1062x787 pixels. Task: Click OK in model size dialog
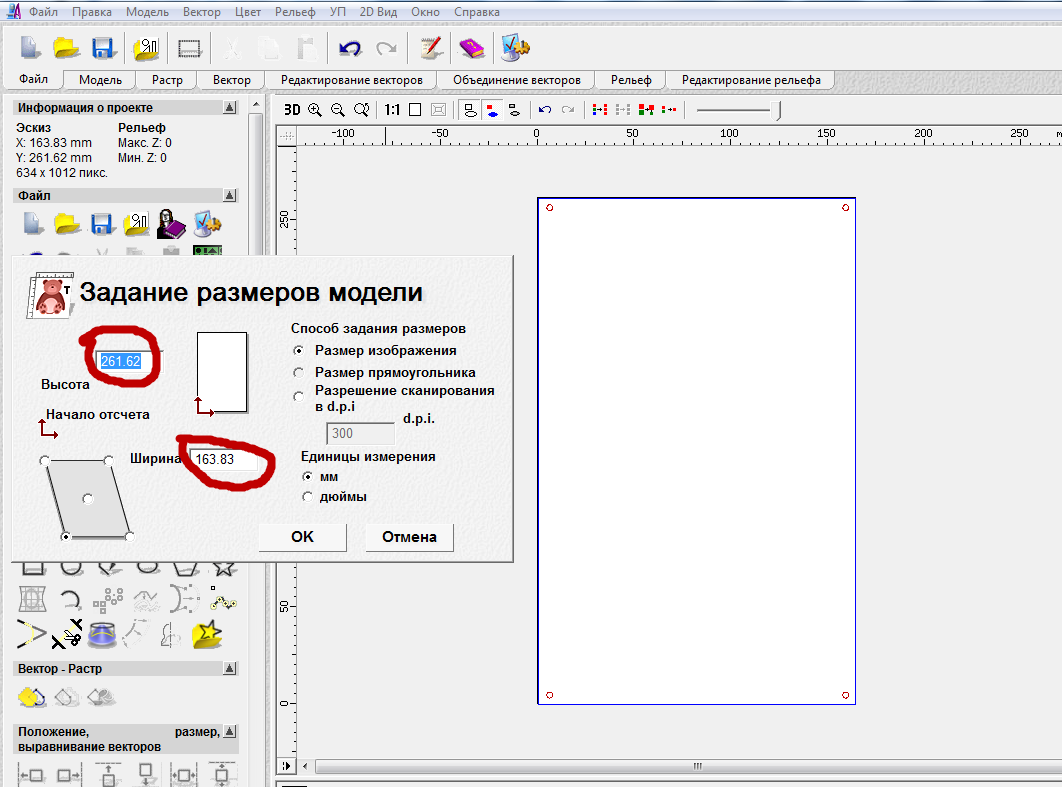click(303, 537)
